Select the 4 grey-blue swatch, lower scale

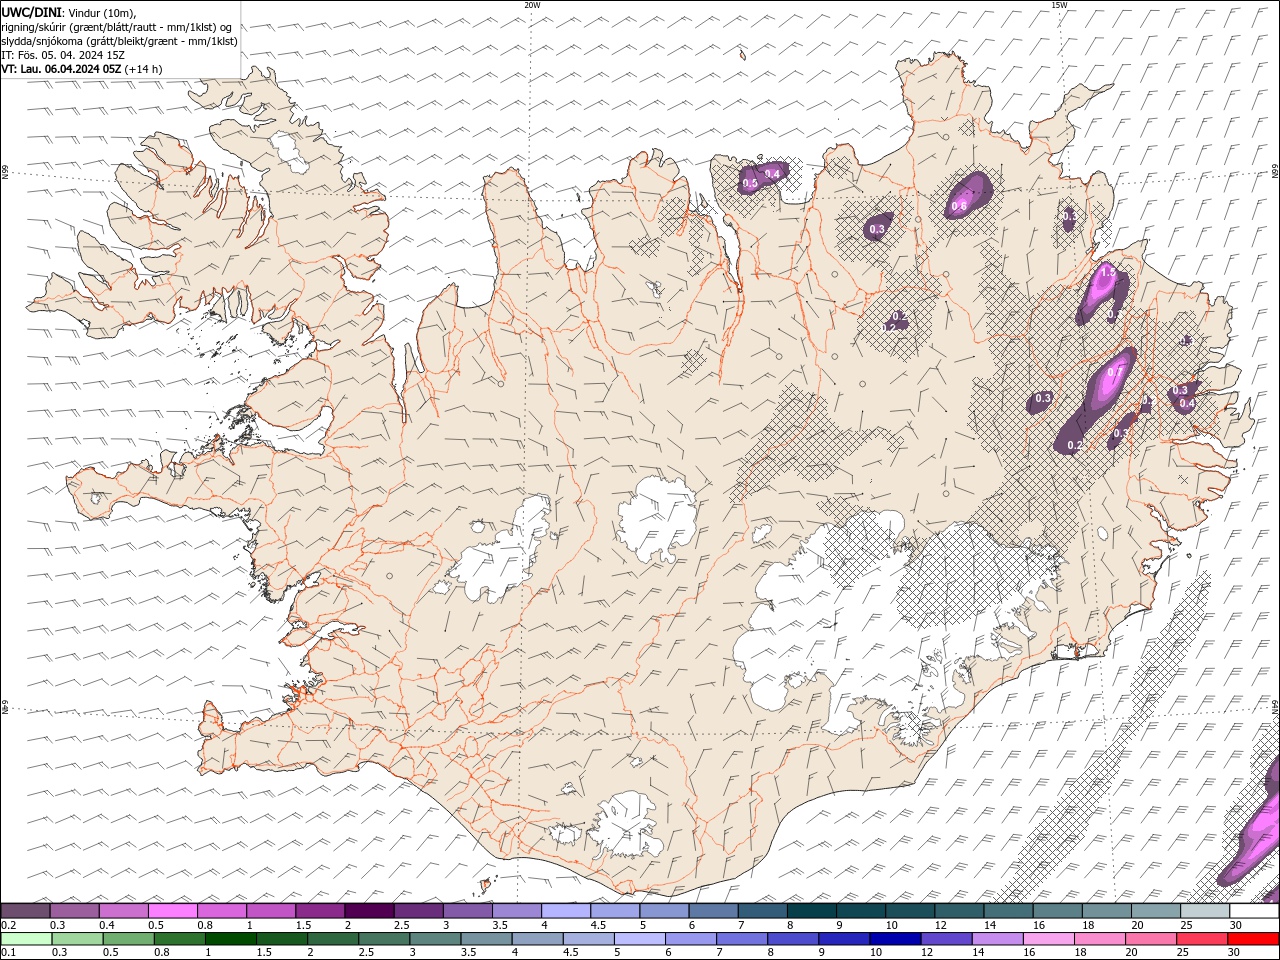click(538, 938)
